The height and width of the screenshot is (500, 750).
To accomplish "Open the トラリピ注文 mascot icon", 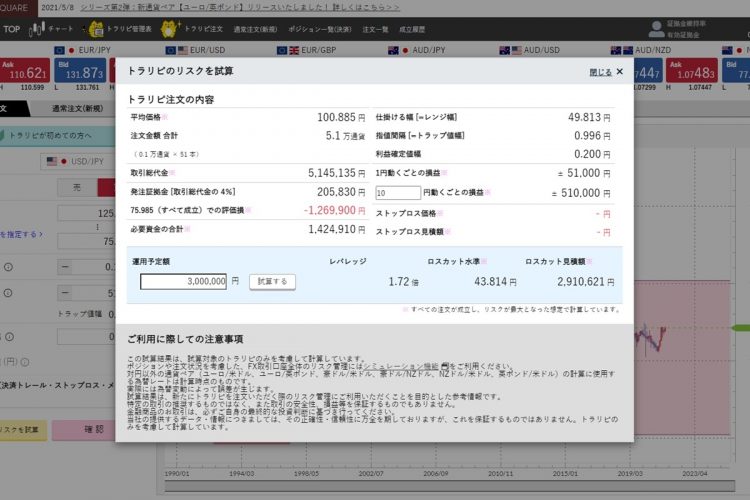I will click(169, 29).
